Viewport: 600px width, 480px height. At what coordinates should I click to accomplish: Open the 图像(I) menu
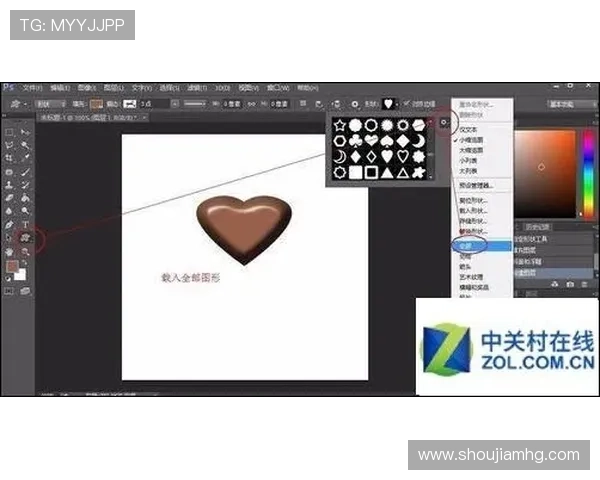click(x=87, y=88)
